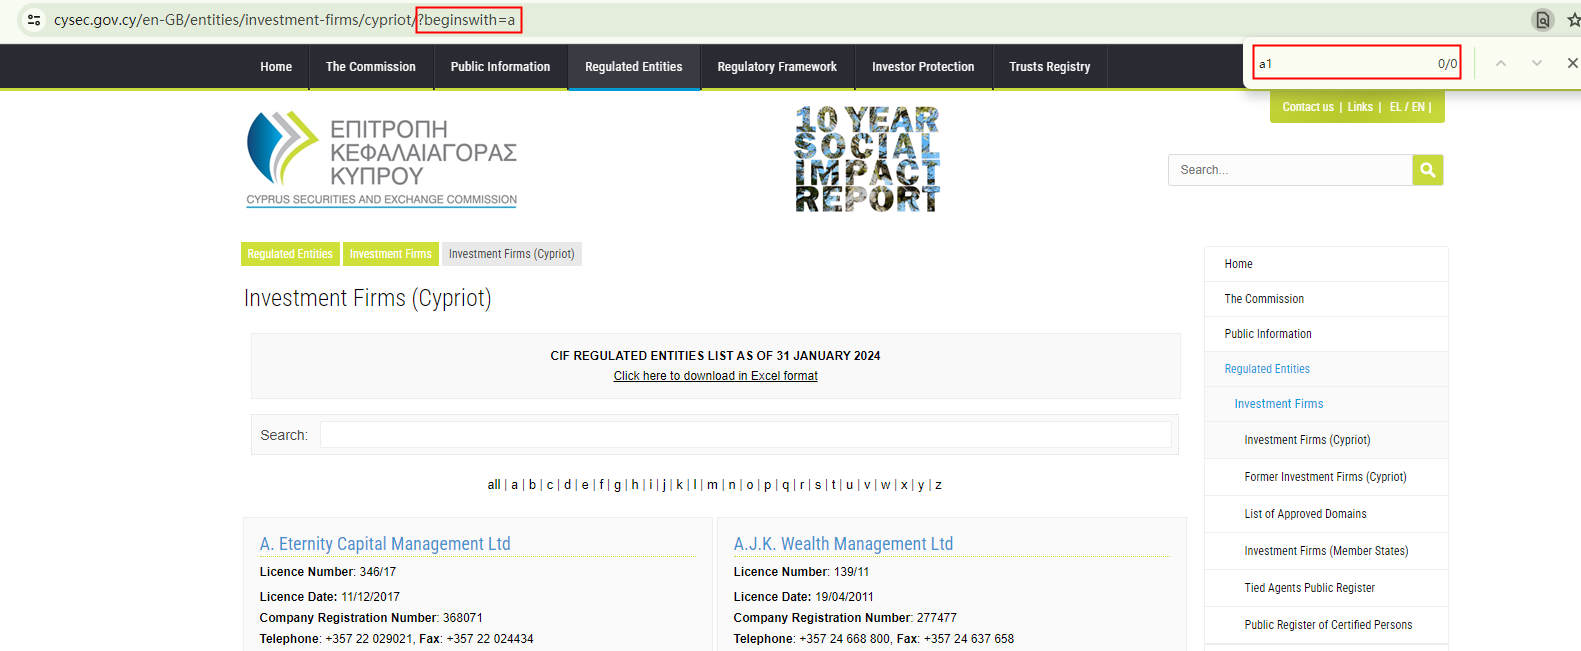Open Former Investment Firms (Cypriot) in sidebar
The height and width of the screenshot is (651, 1581).
coord(1325,477)
